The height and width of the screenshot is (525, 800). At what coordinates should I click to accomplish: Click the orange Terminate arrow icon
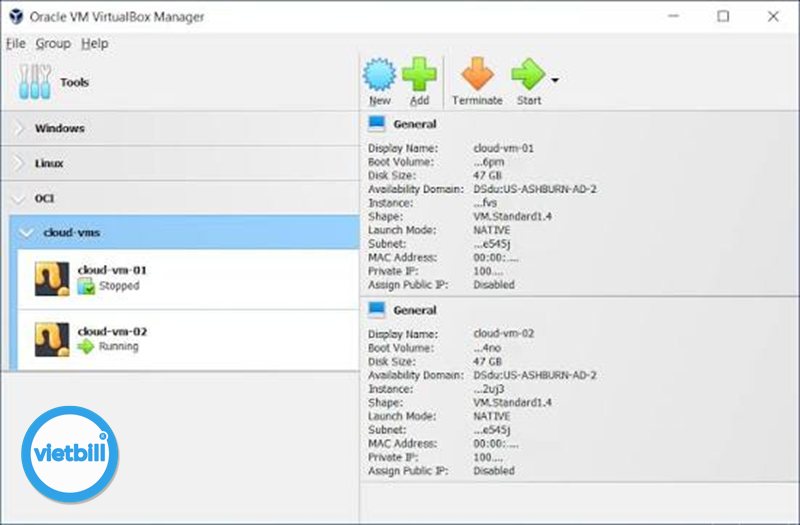tap(478, 74)
